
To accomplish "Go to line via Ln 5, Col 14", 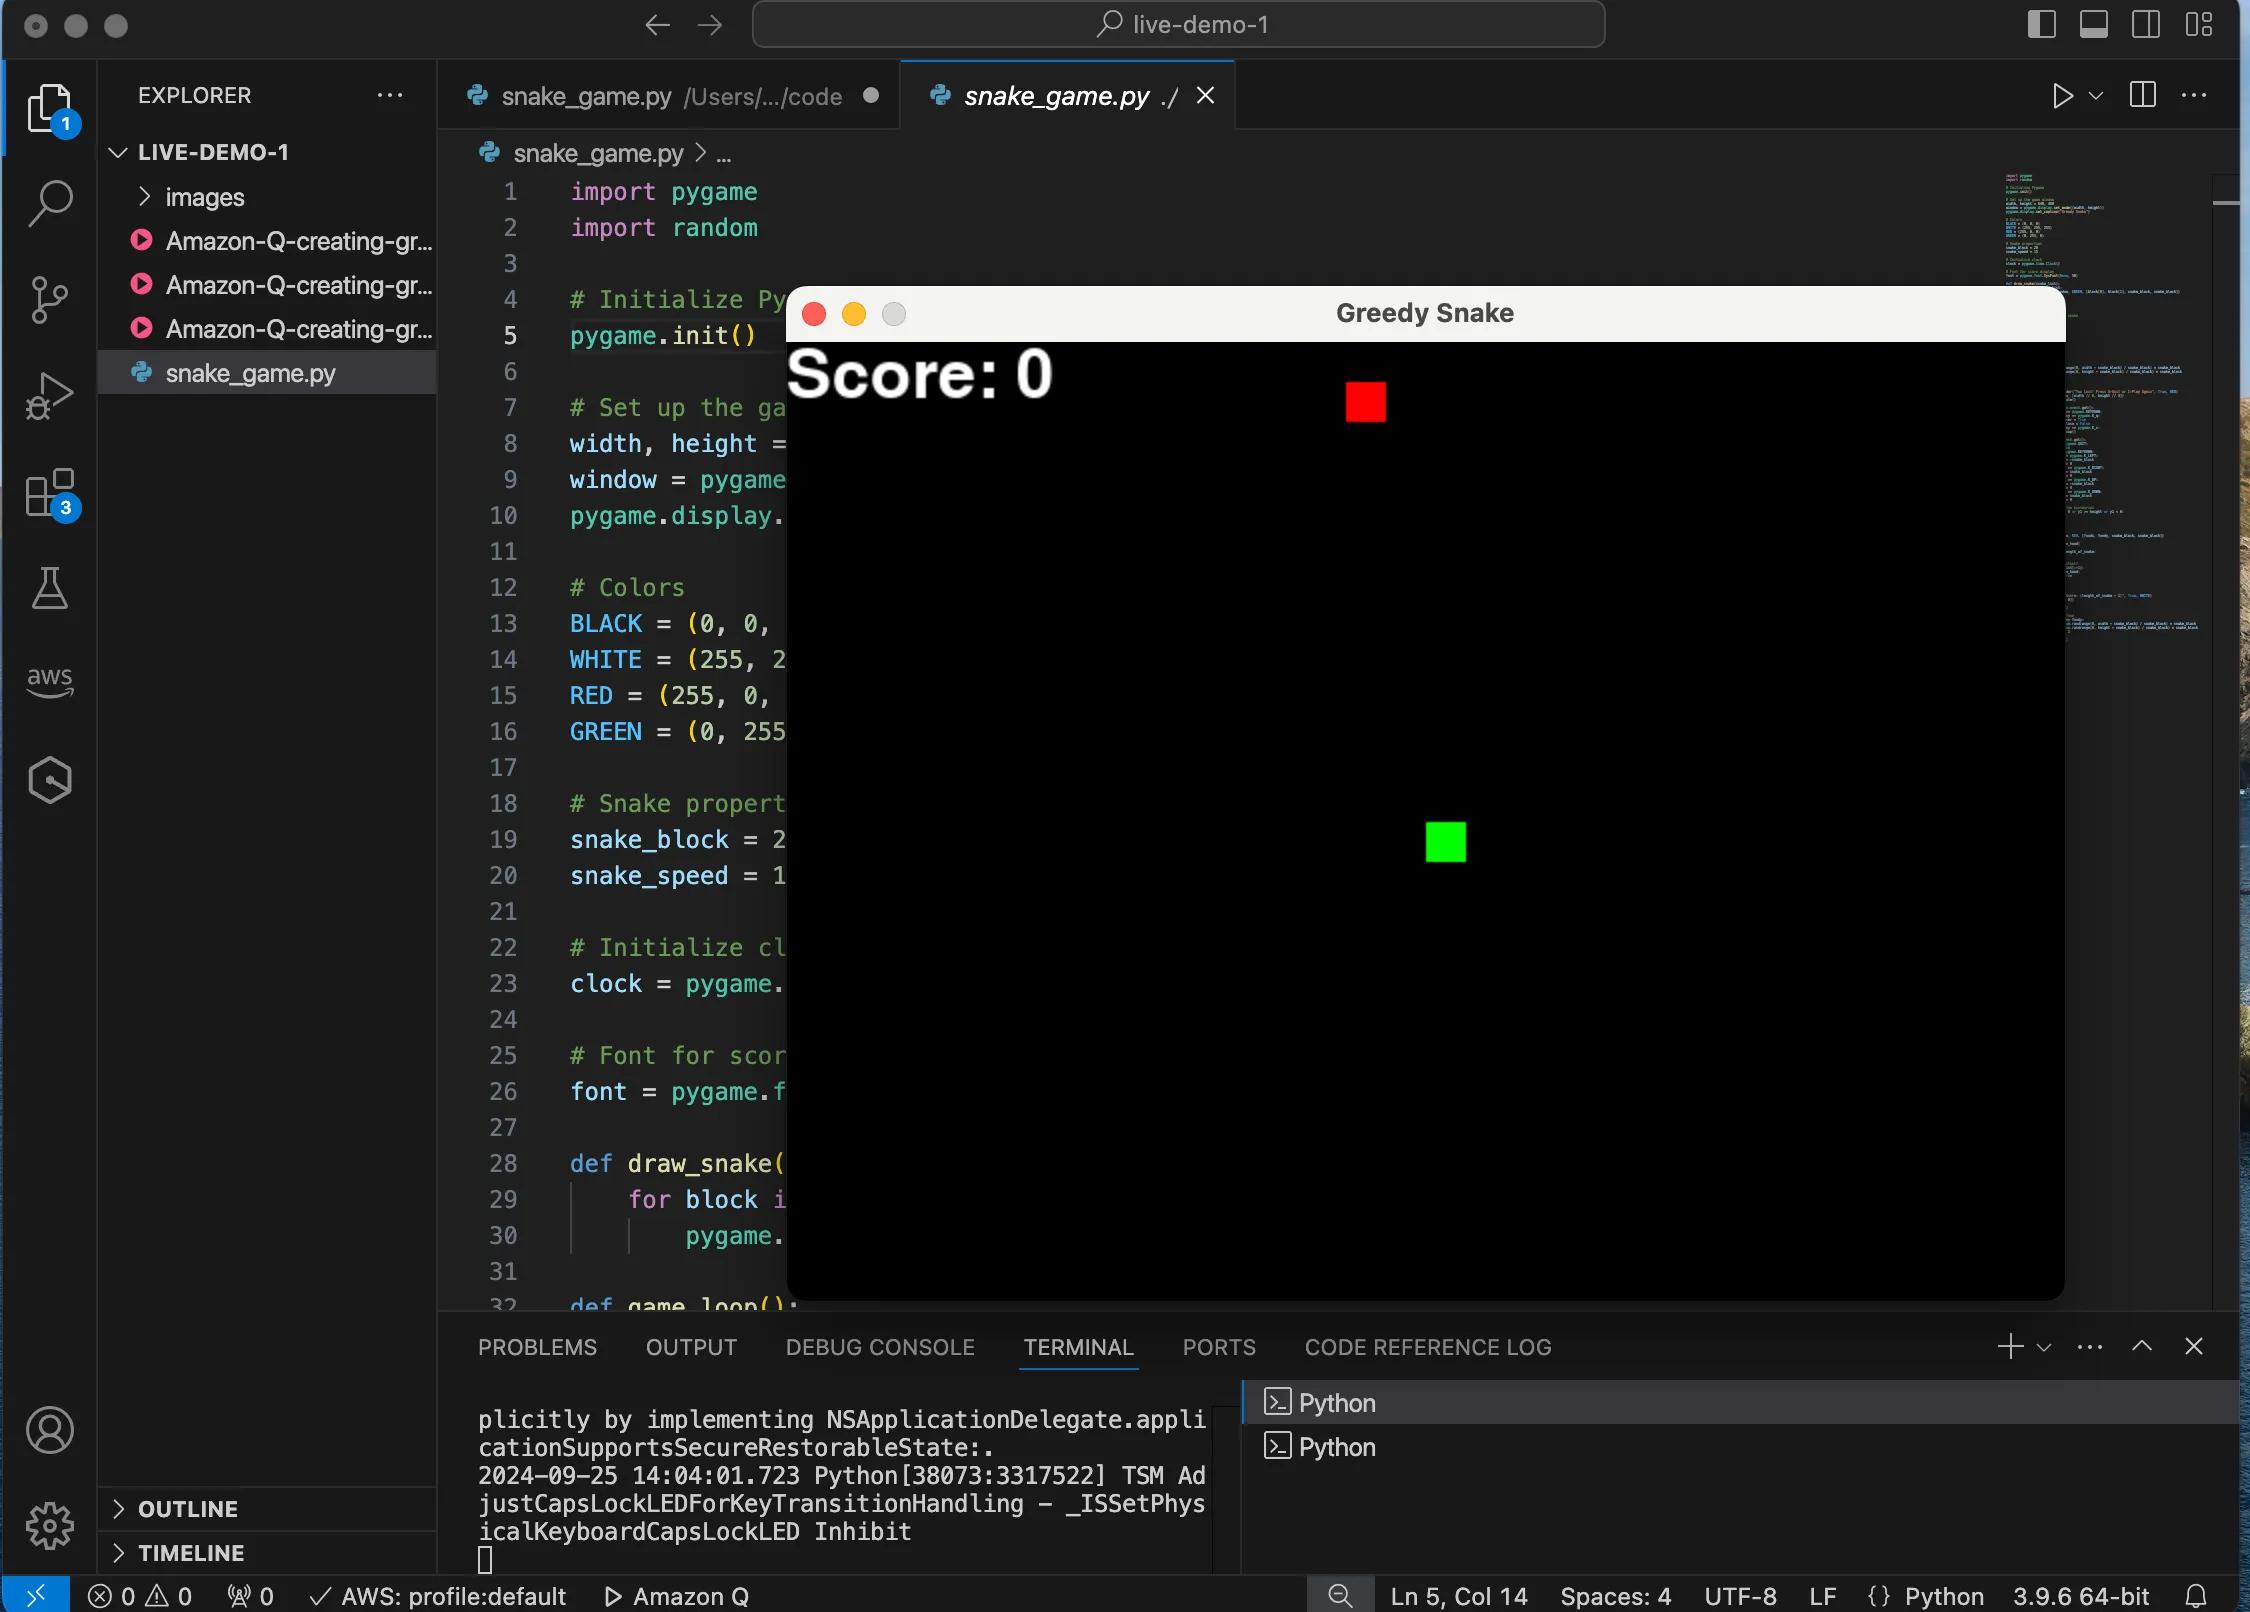I will tap(1459, 1596).
